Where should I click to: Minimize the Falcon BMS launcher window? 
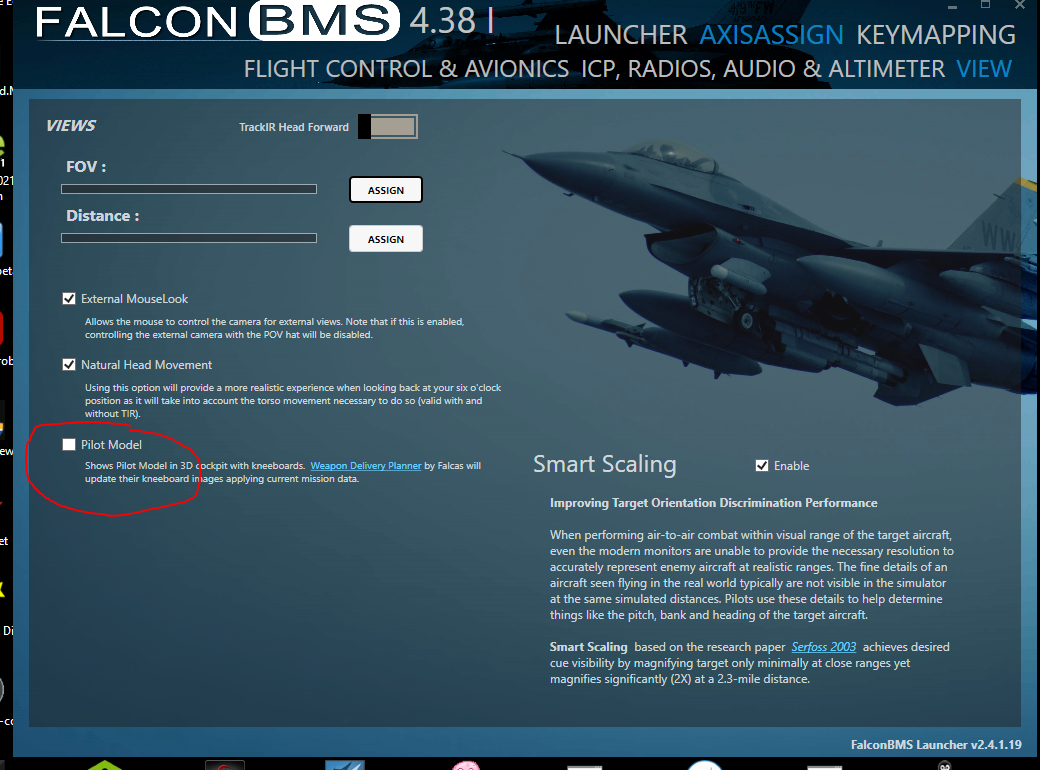coord(952,5)
